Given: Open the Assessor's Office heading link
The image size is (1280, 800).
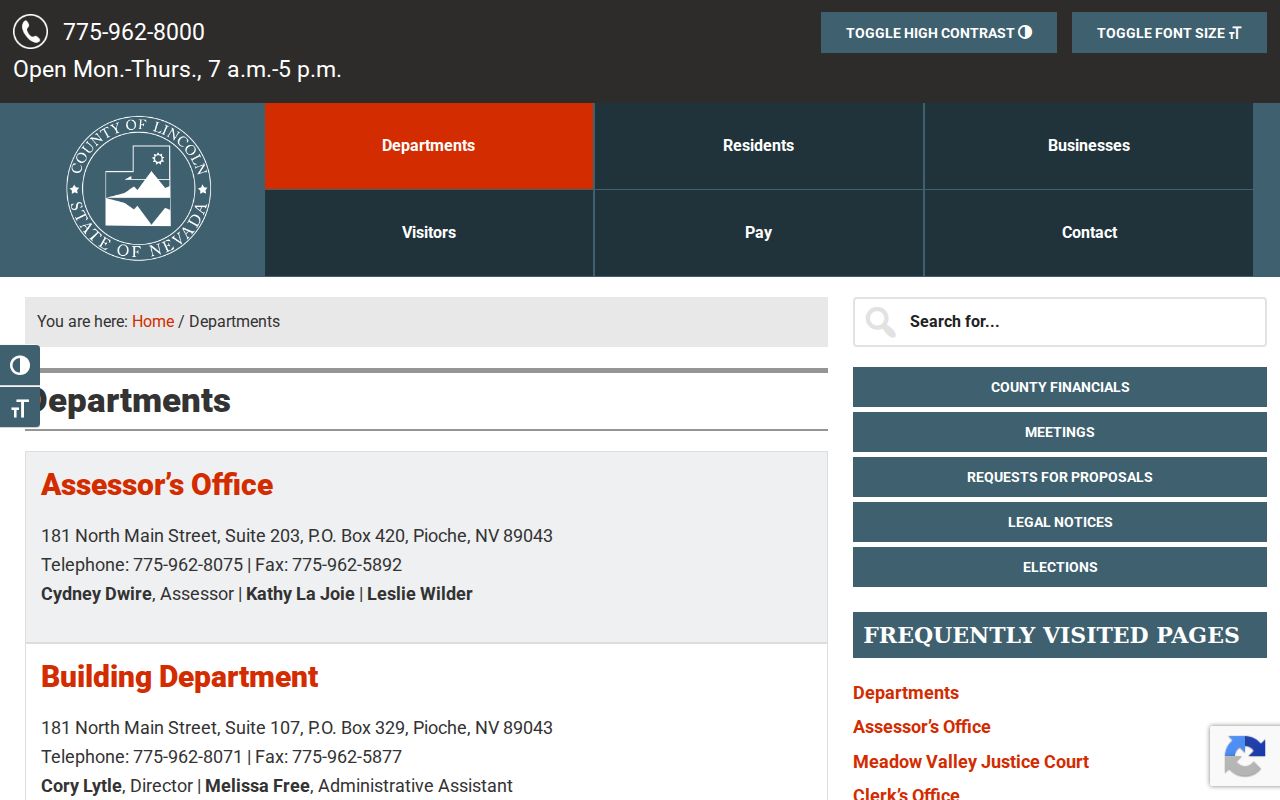Looking at the screenshot, I should (x=157, y=485).
